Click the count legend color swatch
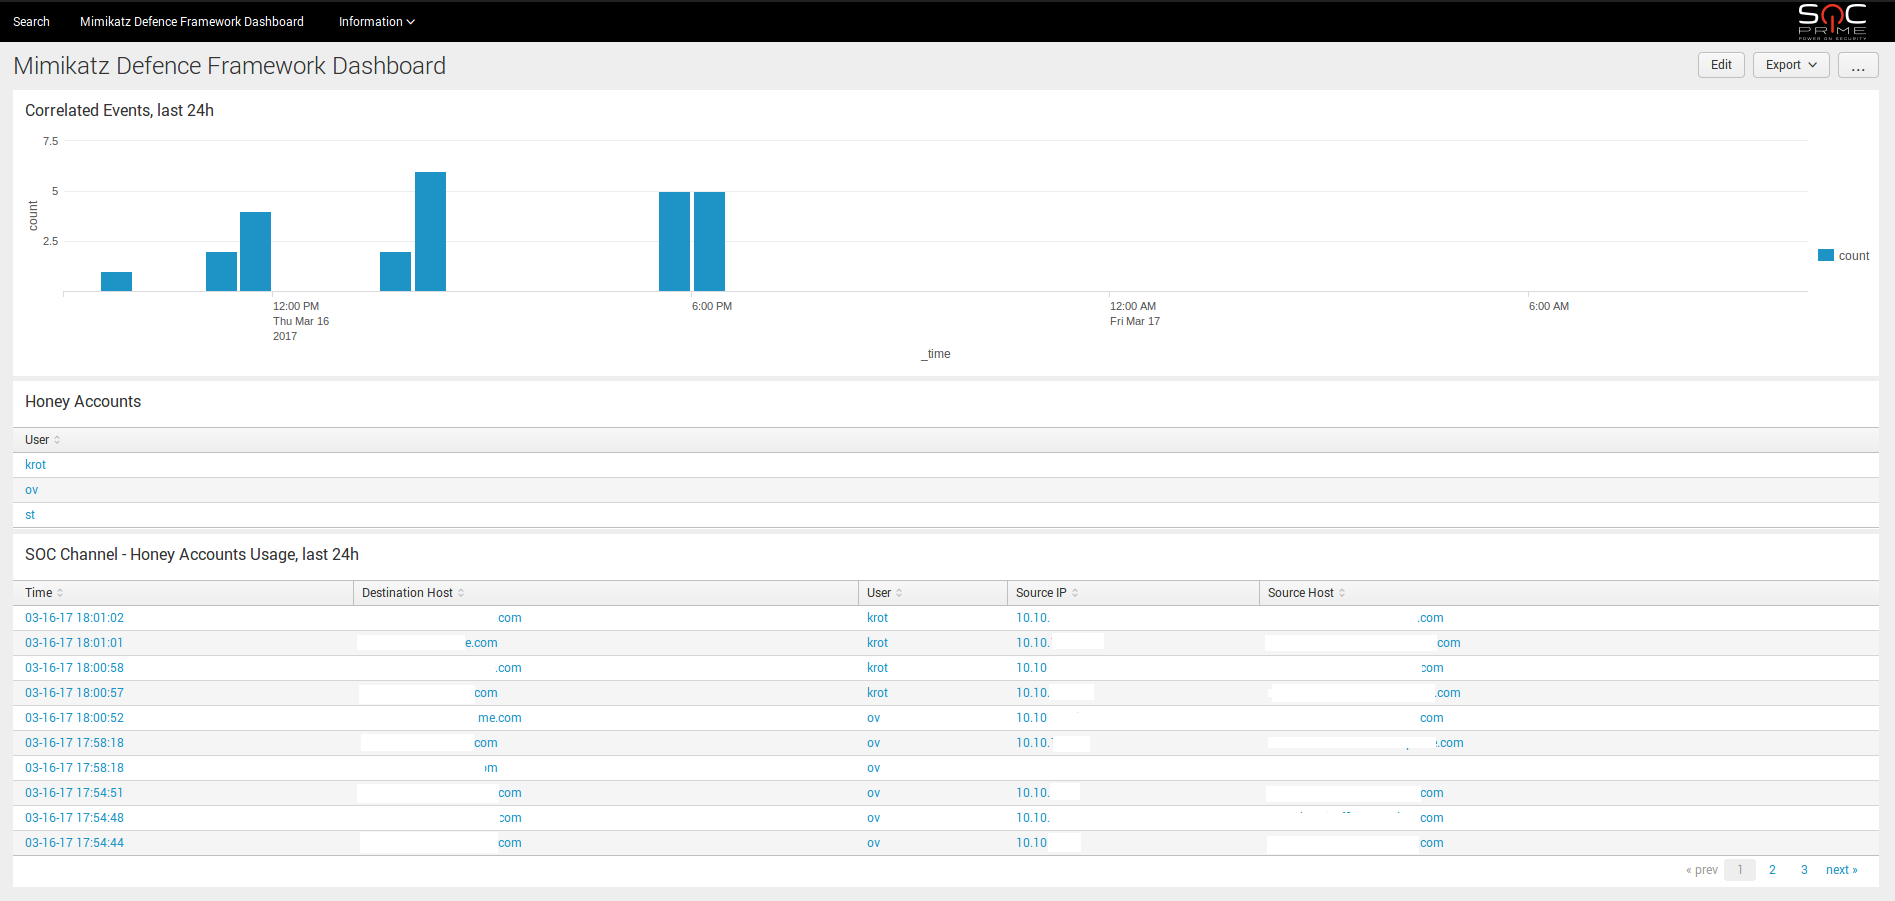This screenshot has height=901, width=1895. pyautogui.click(x=1825, y=256)
